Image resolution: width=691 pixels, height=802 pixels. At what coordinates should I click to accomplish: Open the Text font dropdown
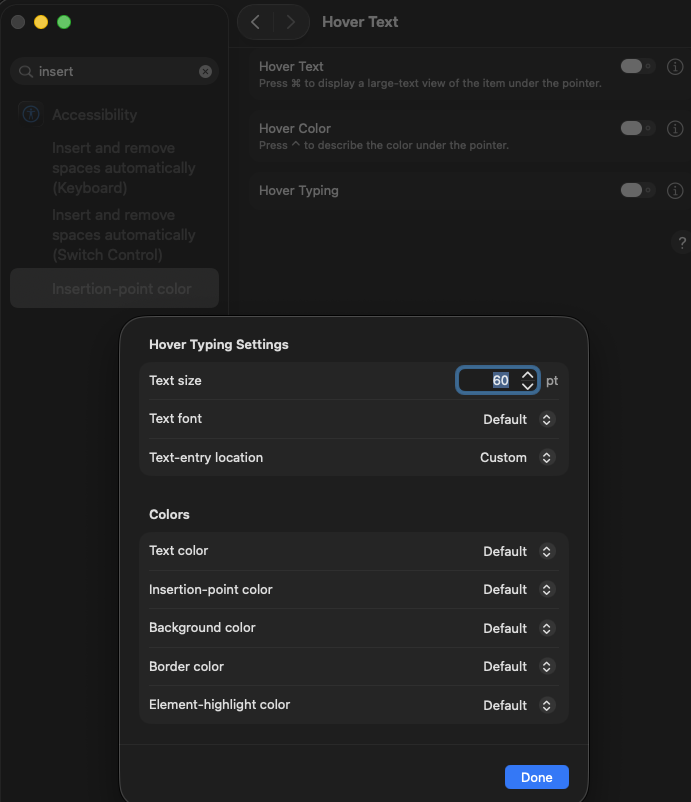pos(518,419)
